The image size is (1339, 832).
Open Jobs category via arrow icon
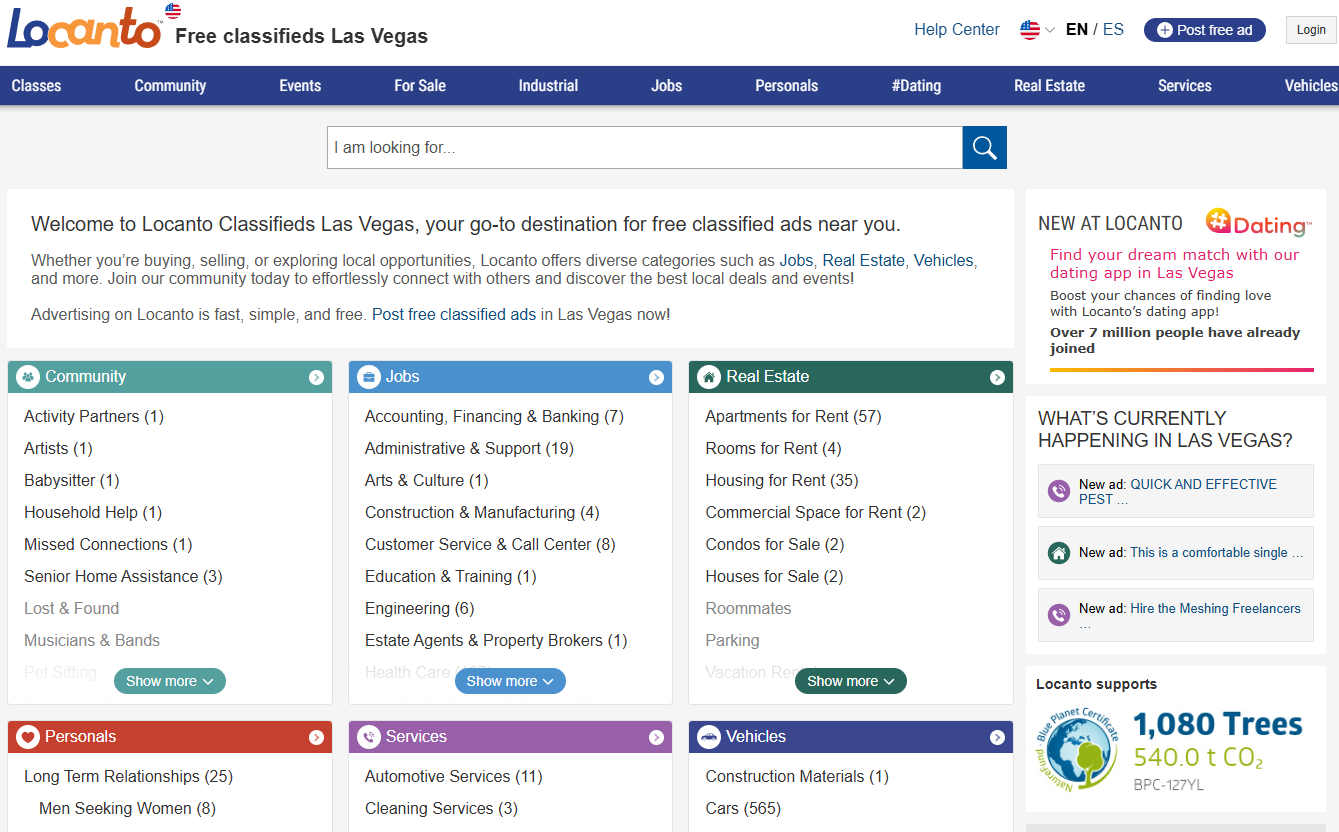point(656,377)
